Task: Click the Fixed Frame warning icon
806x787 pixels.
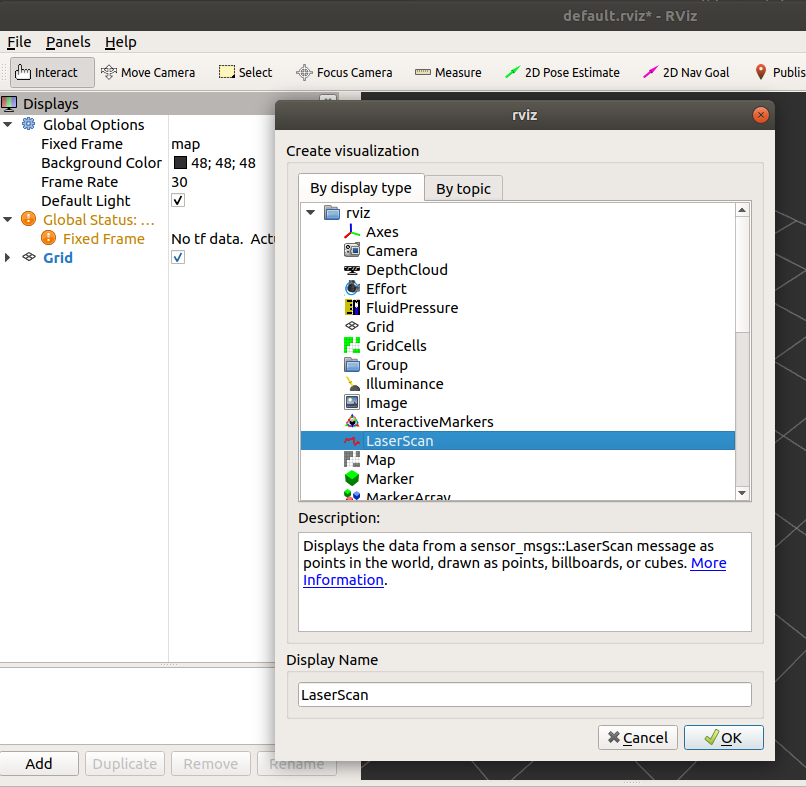Action: point(48,238)
